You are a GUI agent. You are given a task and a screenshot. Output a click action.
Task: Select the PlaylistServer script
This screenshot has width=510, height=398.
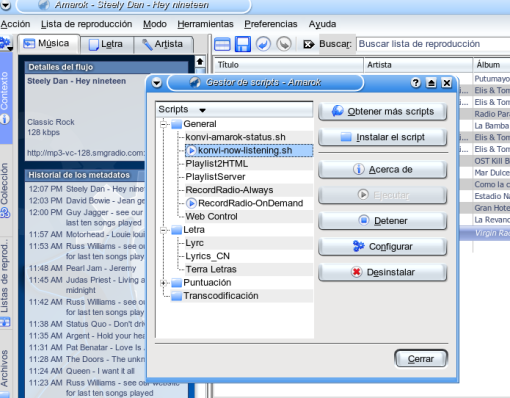click(x=215, y=177)
